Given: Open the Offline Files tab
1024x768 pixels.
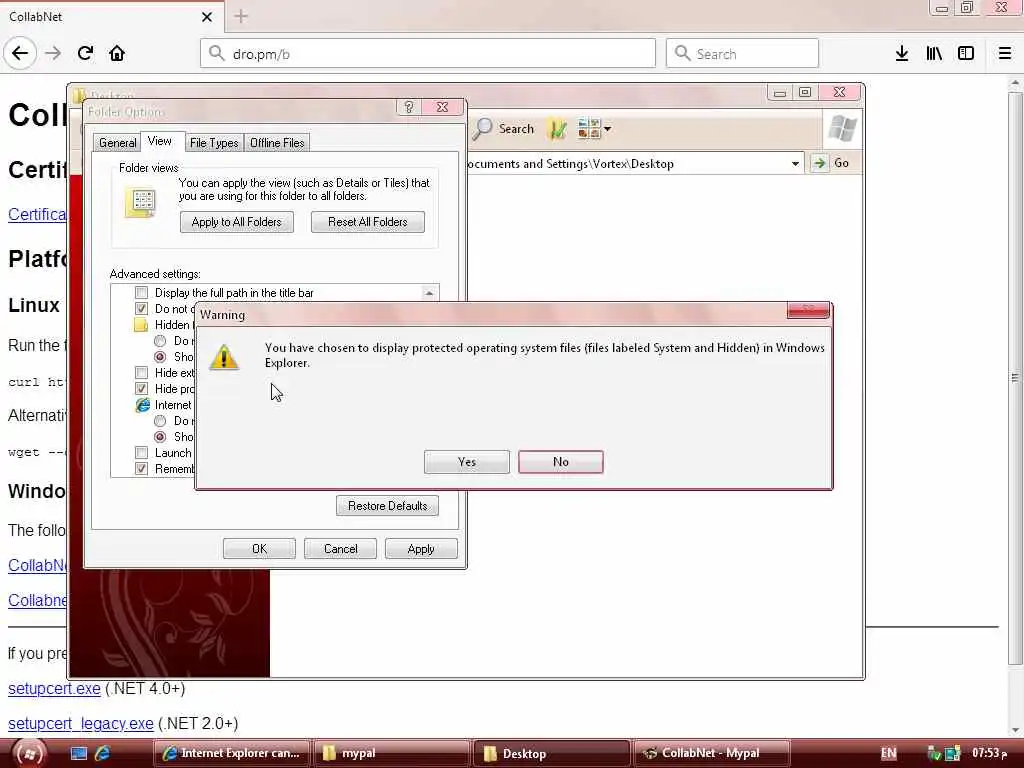Looking at the screenshot, I should [x=277, y=142].
